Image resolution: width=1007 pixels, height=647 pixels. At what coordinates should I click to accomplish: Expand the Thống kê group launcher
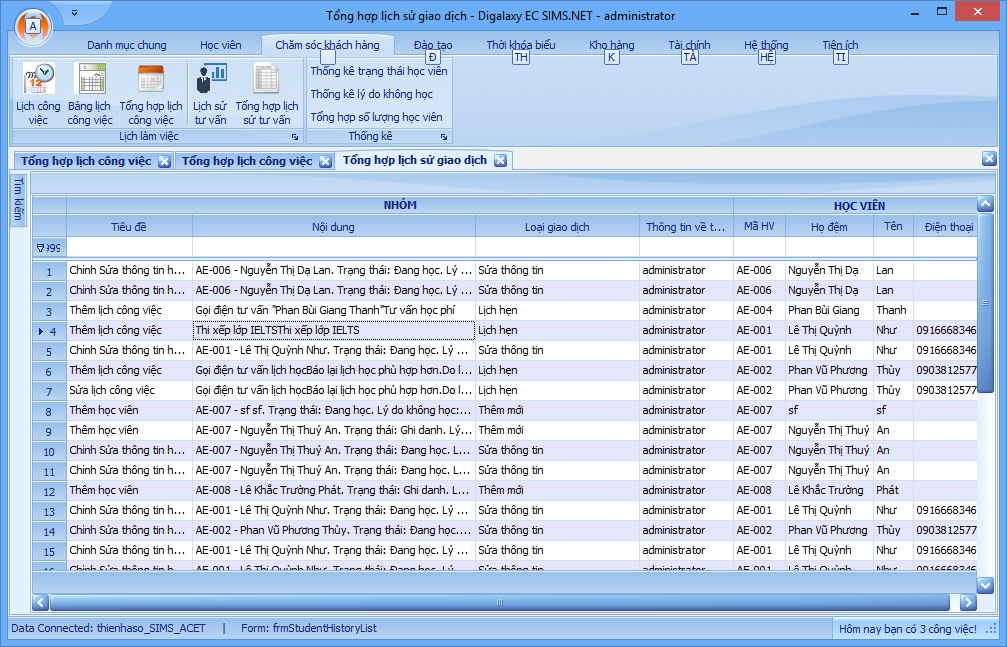(x=445, y=136)
